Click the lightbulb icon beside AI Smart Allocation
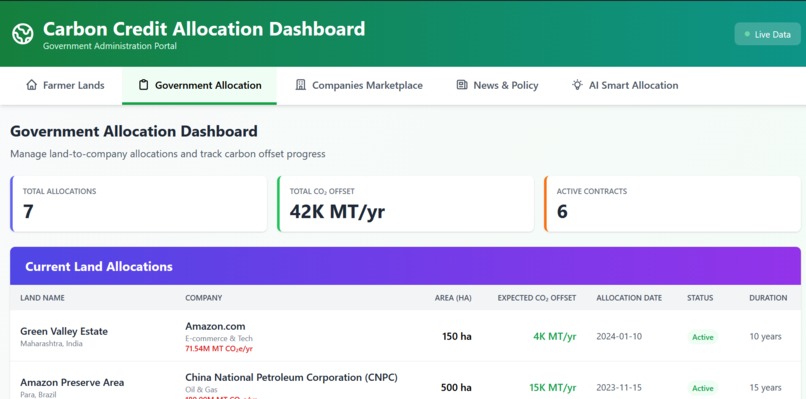 [x=577, y=85]
